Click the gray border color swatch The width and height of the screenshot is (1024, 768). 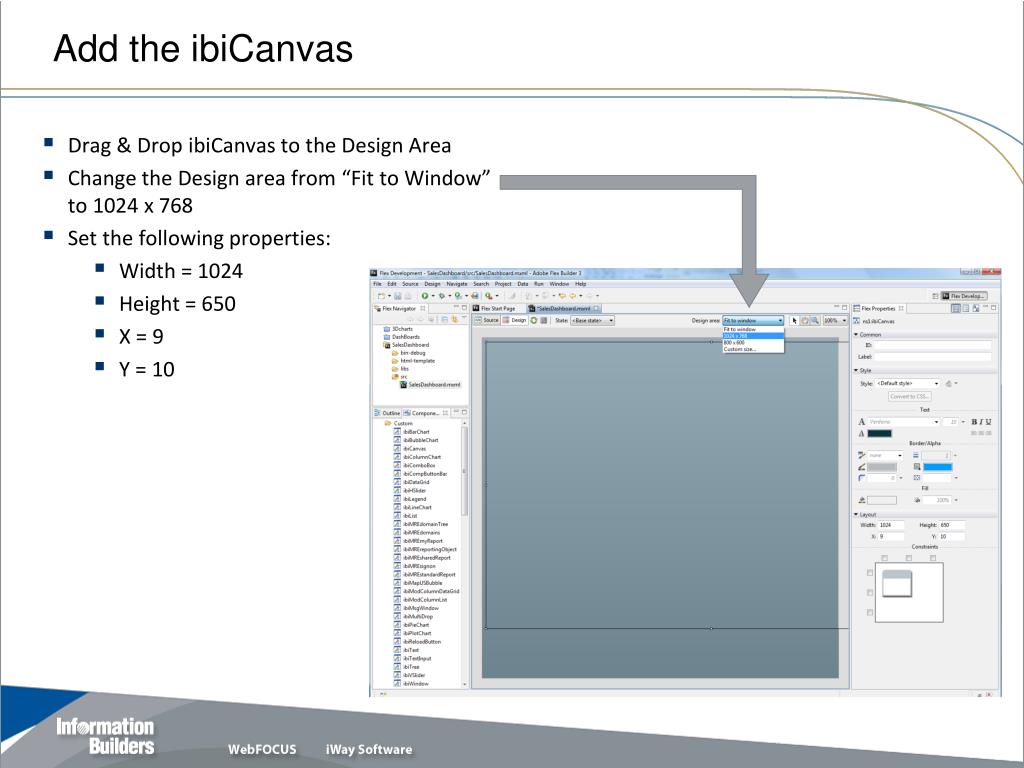coord(882,467)
